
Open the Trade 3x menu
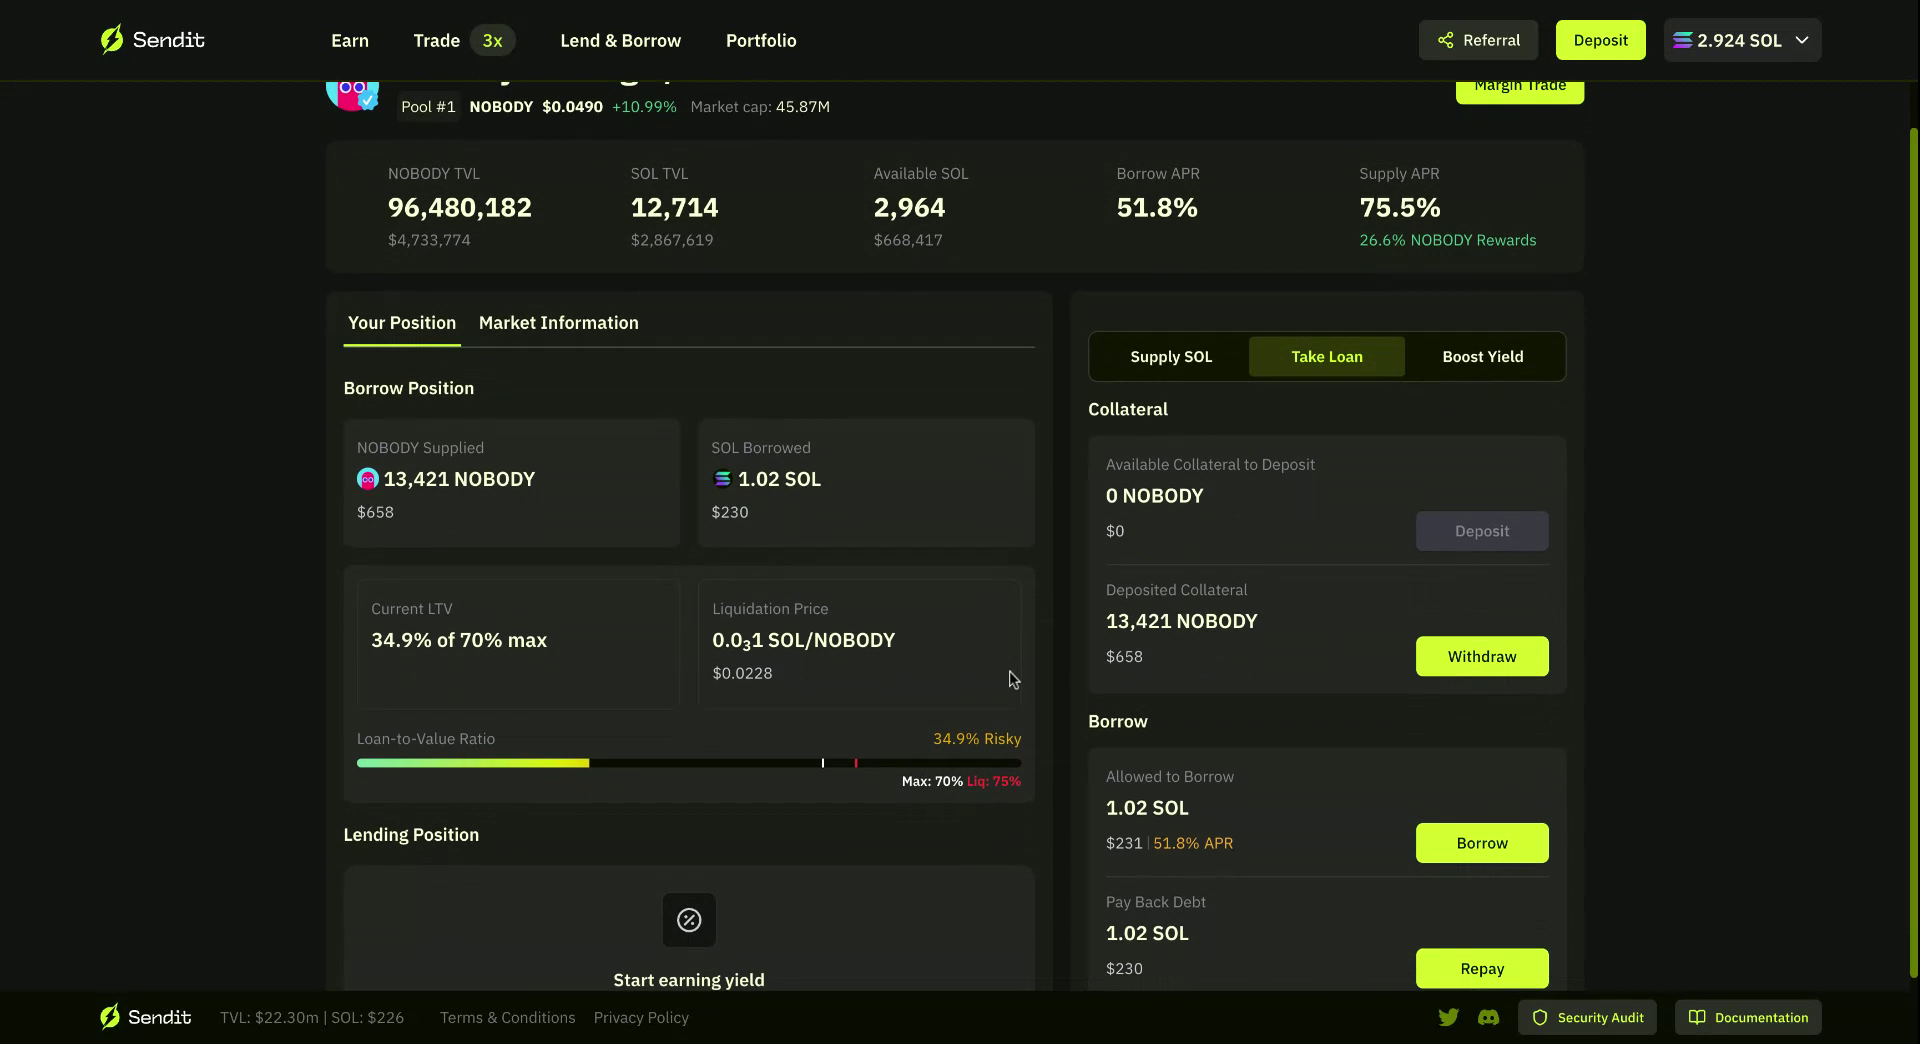point(464,40)
